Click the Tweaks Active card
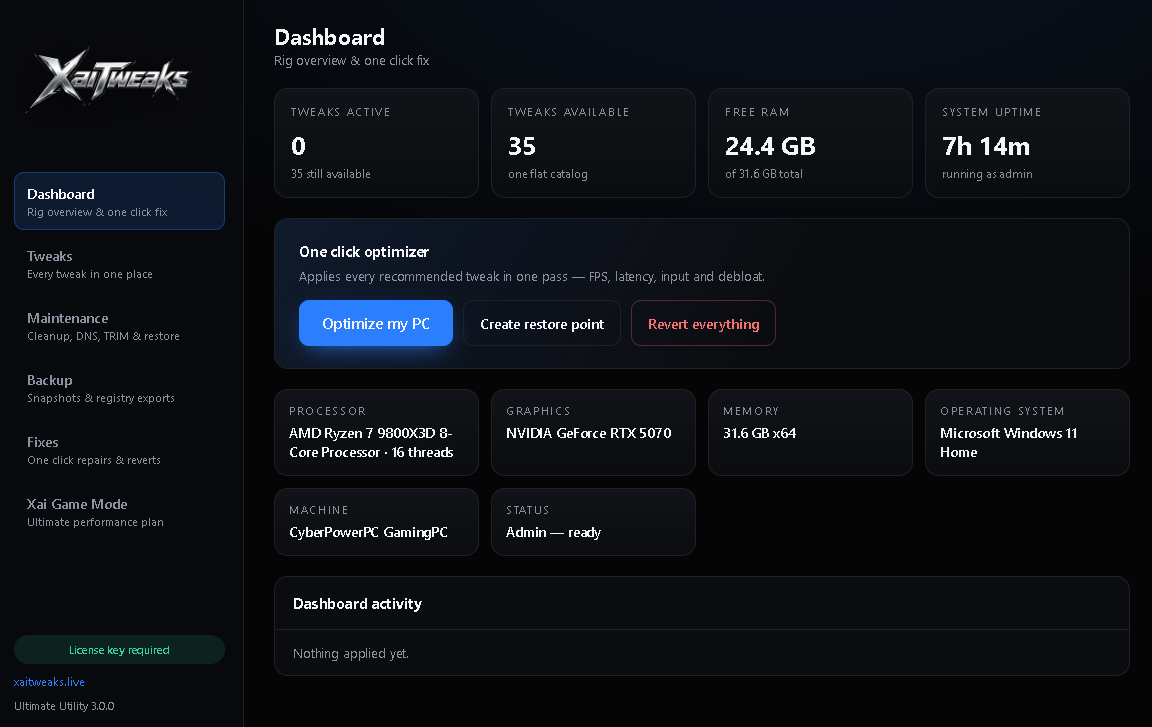Image resolution: width=1152 pixels, height=727 pixels. point(376,143)
